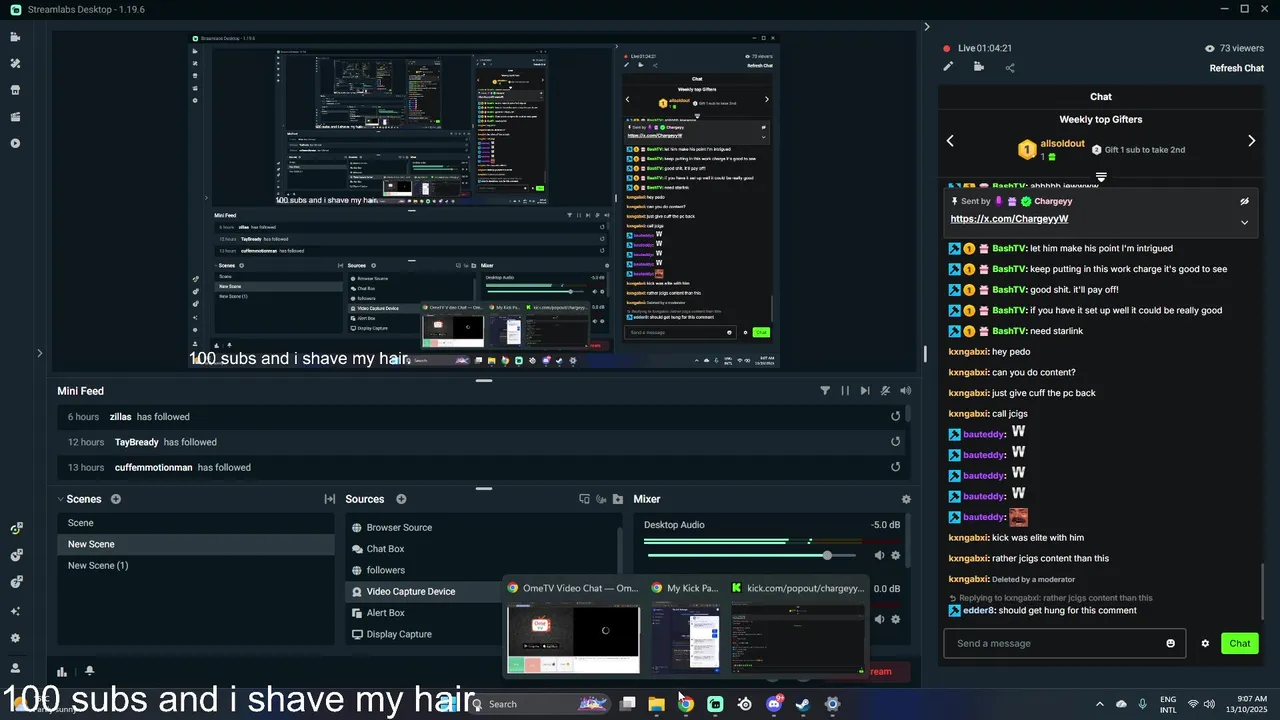Open the Recordings play-circle icon in sidebar
The image size is (1280, 720).
[x=15, y=143]
